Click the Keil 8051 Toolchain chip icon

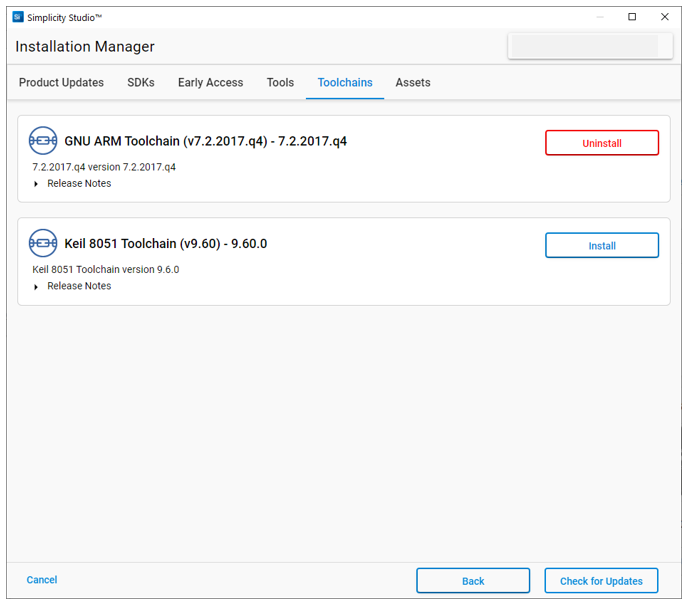coord(43,243)
